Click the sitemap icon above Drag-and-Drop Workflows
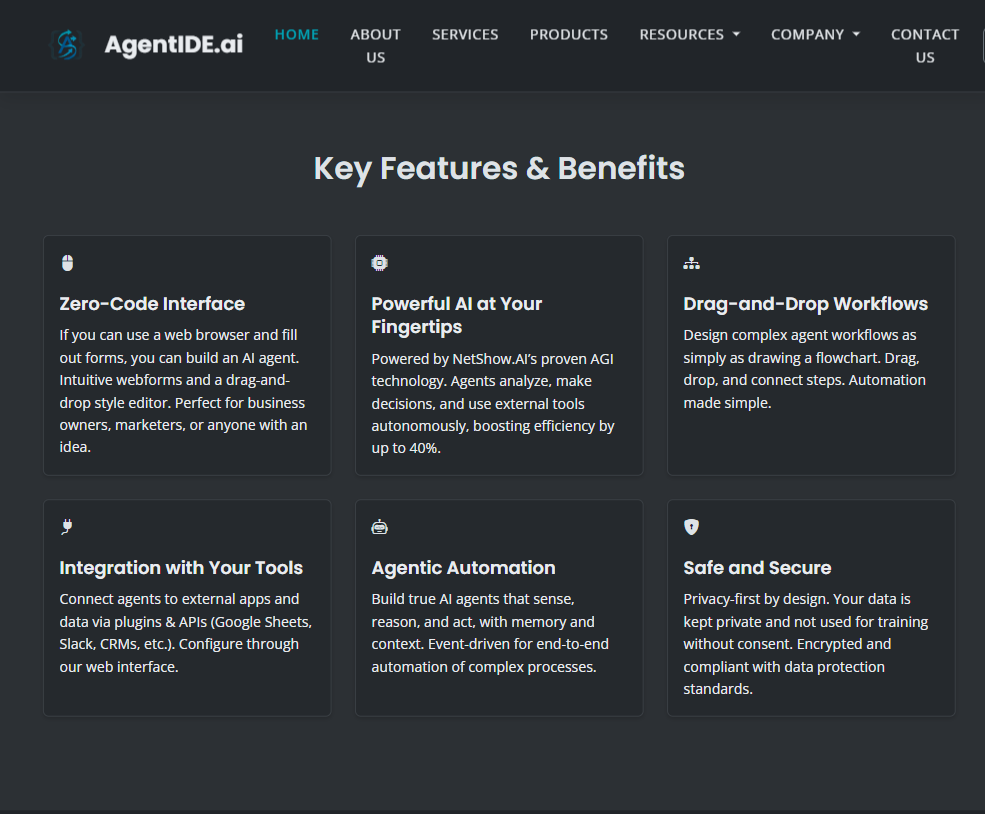The image size is (985, 814). pos(691,263)
